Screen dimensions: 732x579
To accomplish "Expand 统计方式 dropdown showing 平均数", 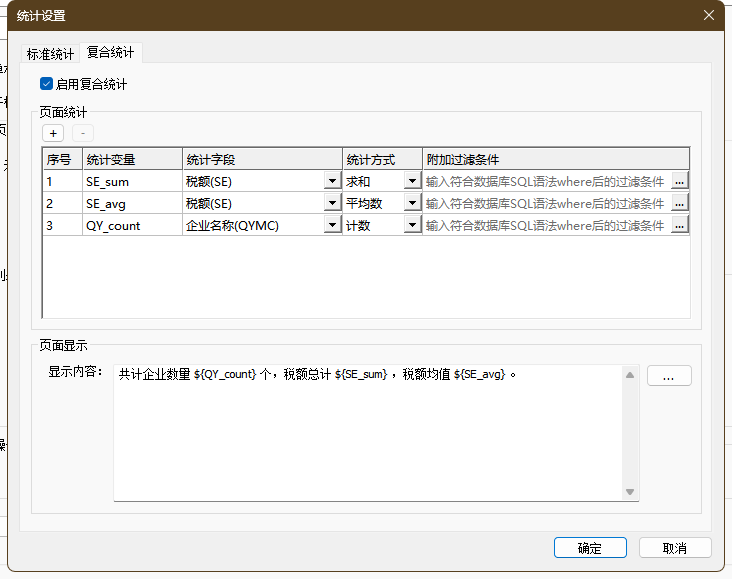I will (x=411, y=204).
